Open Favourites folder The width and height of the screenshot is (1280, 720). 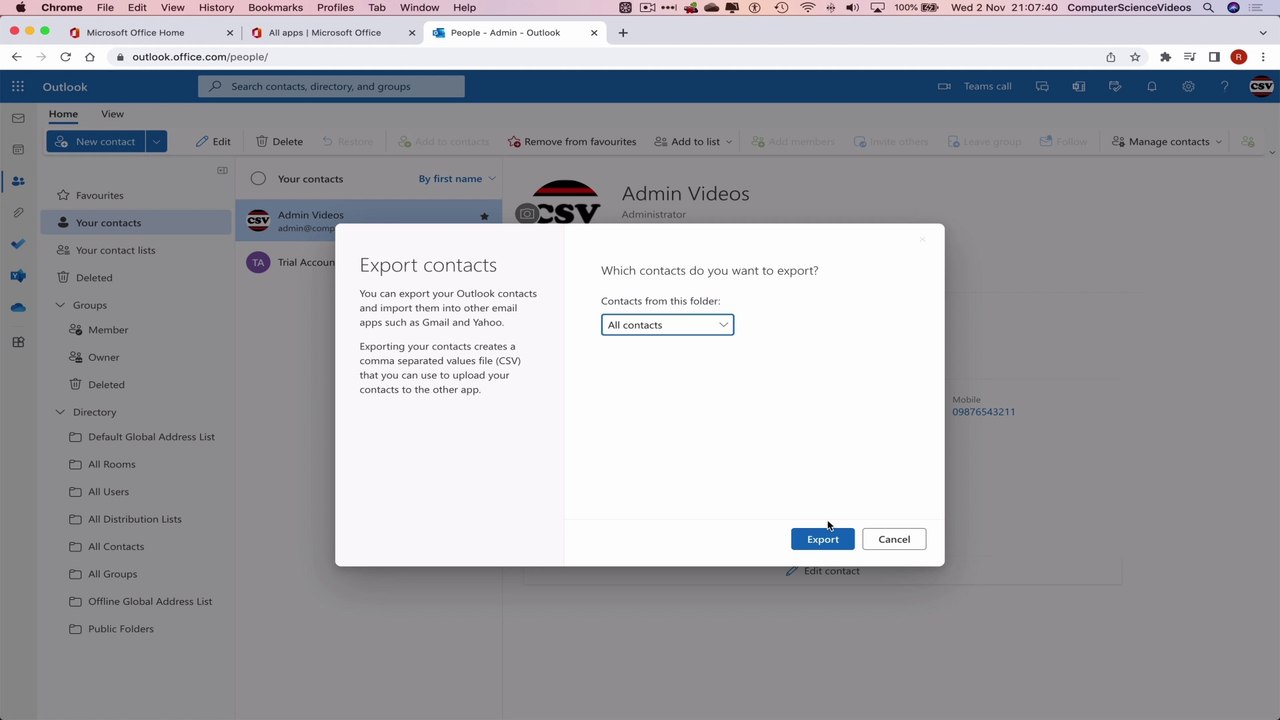pos(138,196)
